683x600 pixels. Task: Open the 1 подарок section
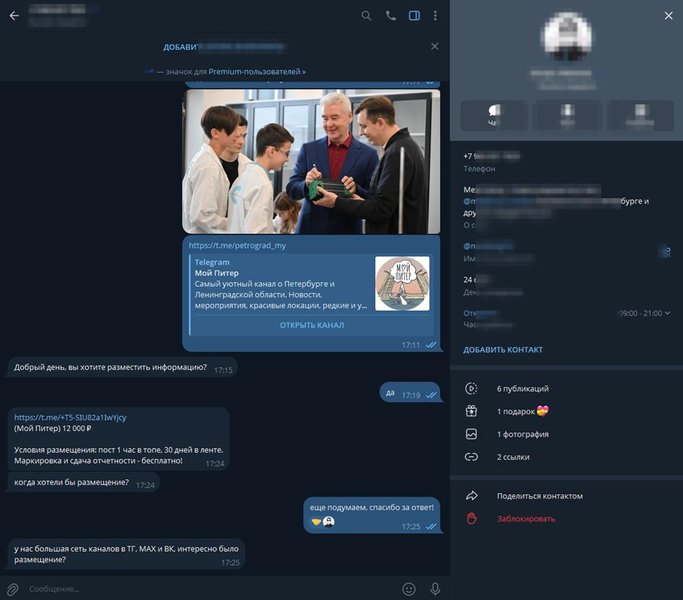[x=566, y=411]
